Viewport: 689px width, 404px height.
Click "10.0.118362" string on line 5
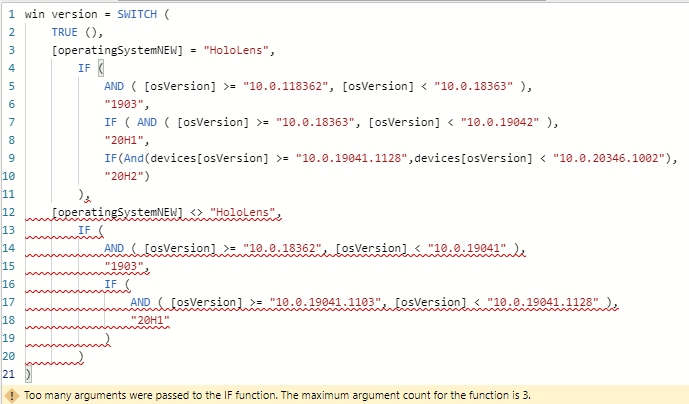[286, 87]
